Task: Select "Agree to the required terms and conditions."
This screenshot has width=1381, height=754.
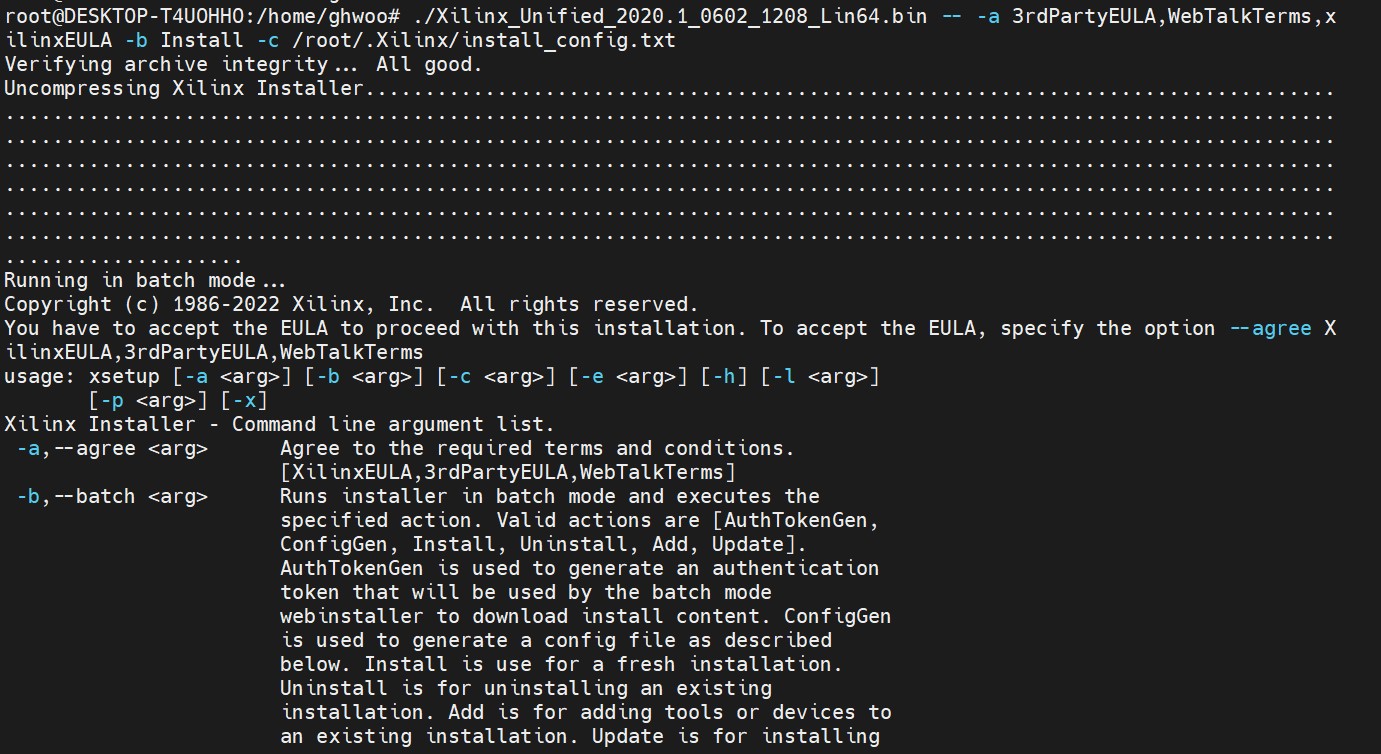Action: (537, 449)
